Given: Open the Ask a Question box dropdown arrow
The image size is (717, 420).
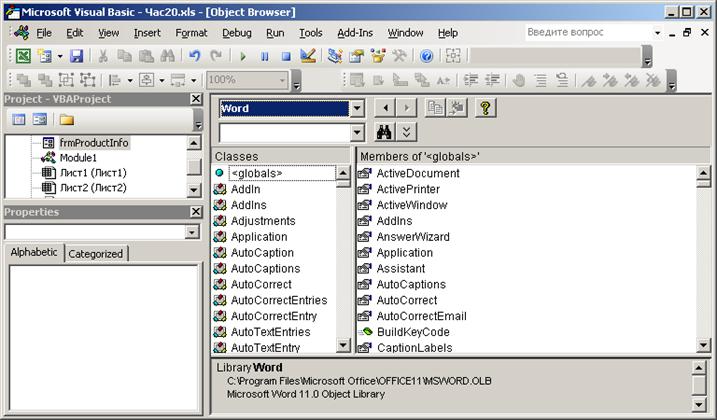Looking at the screenshot, I should pyautogui.click(x=657, y=32).
